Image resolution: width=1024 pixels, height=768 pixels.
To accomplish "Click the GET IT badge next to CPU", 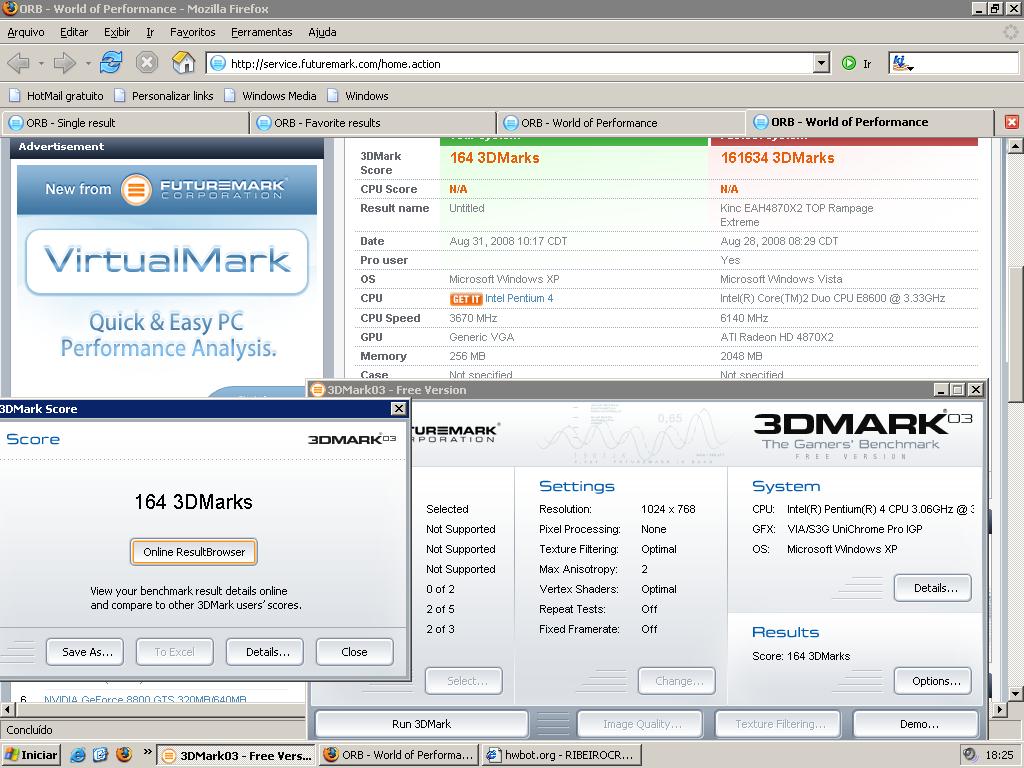I will [x=466, y=298].
